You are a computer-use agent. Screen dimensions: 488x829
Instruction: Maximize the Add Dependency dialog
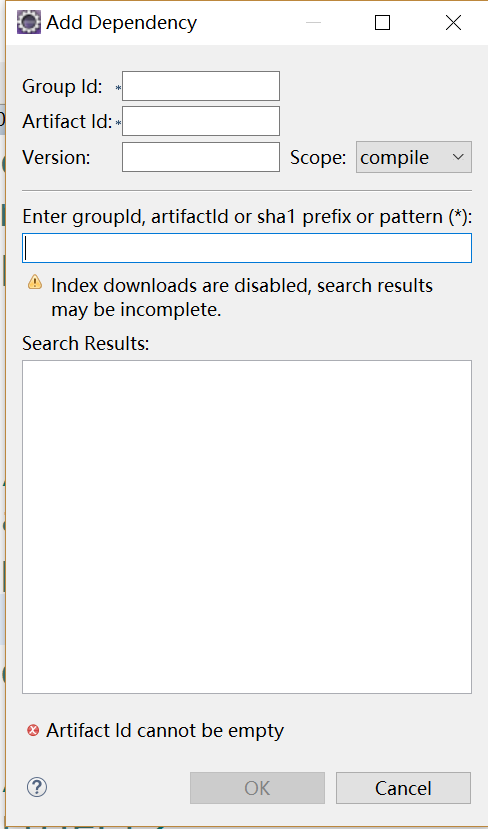click(382, 23)
